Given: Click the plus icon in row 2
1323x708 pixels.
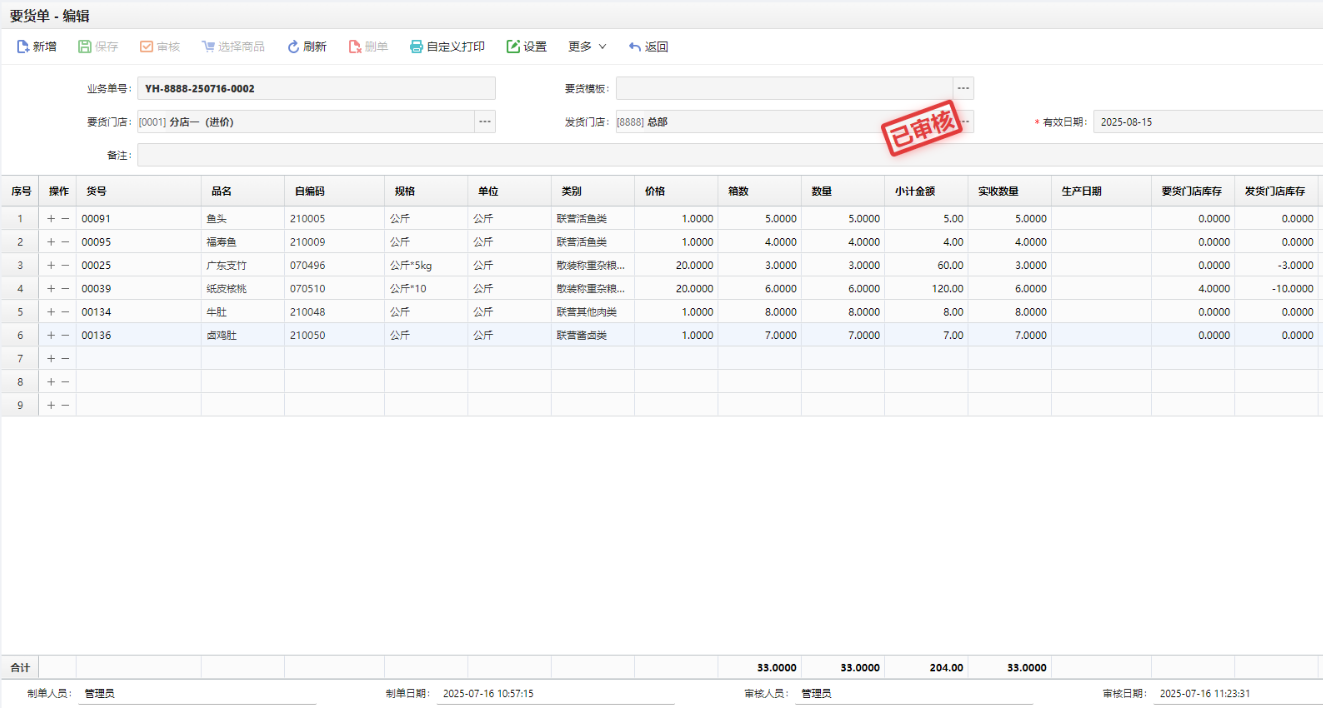Looking at the screenshot, I should point(51,242).
